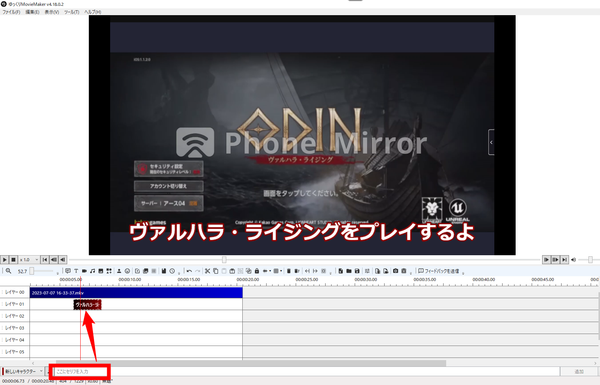Click the レイヤー 00 layer header

[x=15, y=292]
